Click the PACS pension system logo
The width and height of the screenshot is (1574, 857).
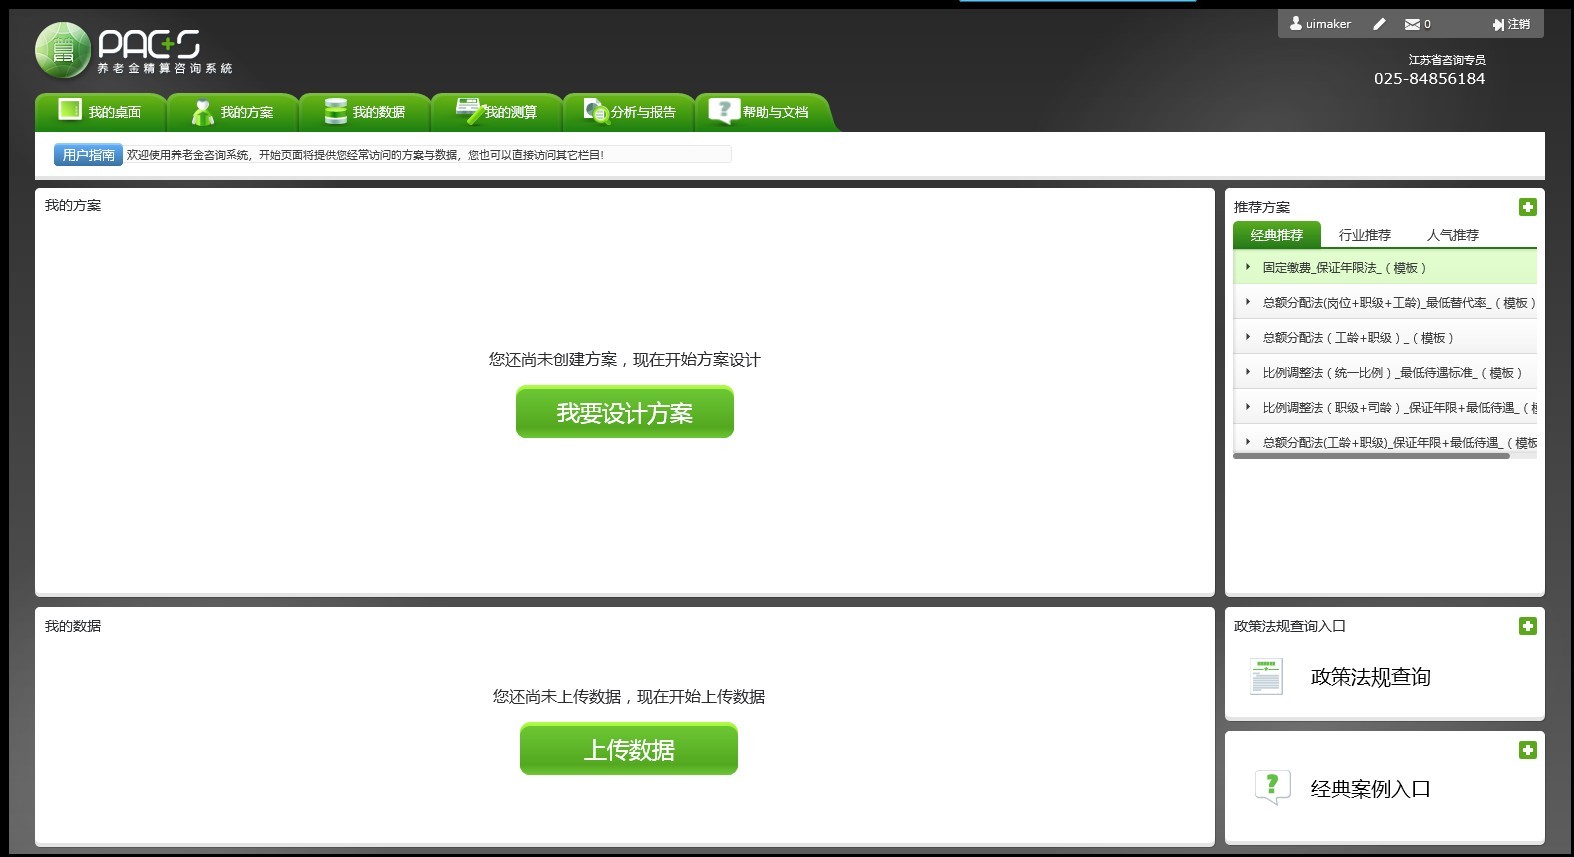[x=134, y=50]
